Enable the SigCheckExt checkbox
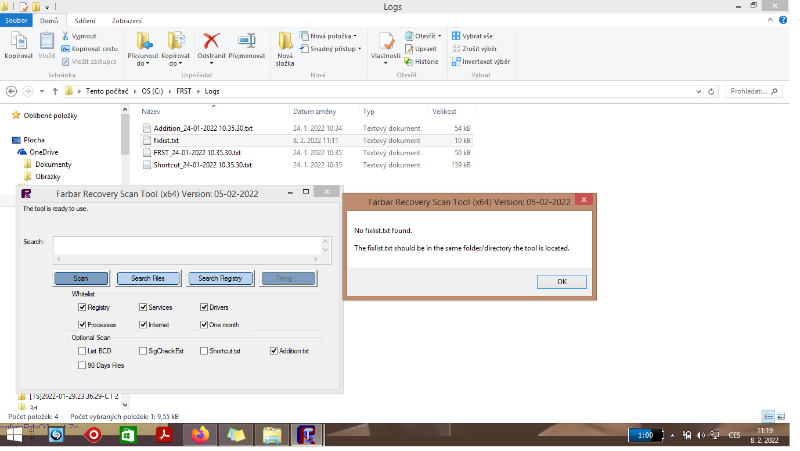Image resolution: width=800 pixels, height=451 pixels. pos(143,351)
